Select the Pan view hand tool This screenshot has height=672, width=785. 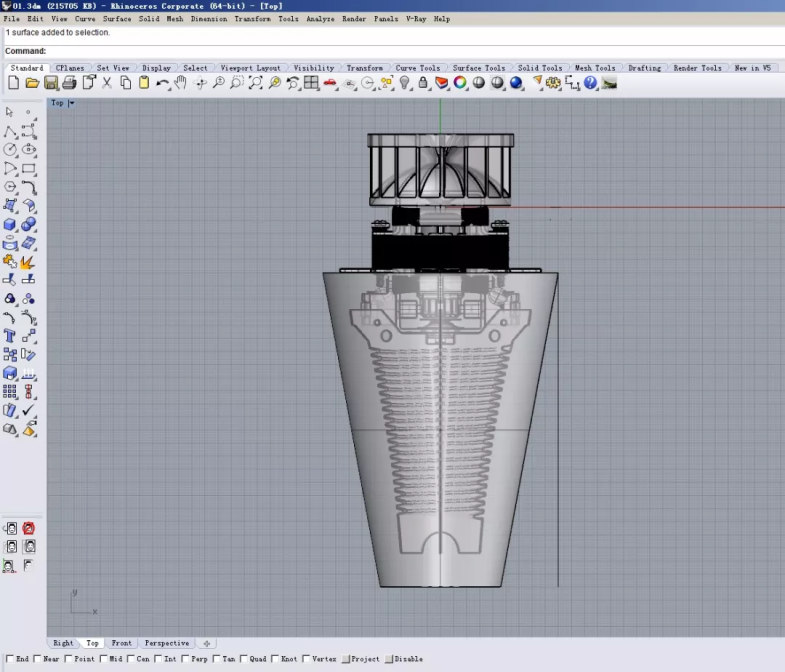[x=180, y=83]
